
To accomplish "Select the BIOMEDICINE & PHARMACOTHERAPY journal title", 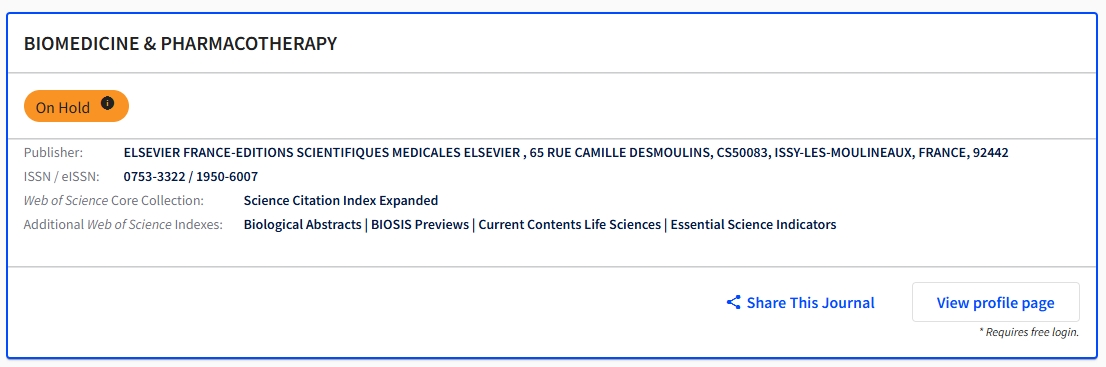I will click(x=181, y=43).
